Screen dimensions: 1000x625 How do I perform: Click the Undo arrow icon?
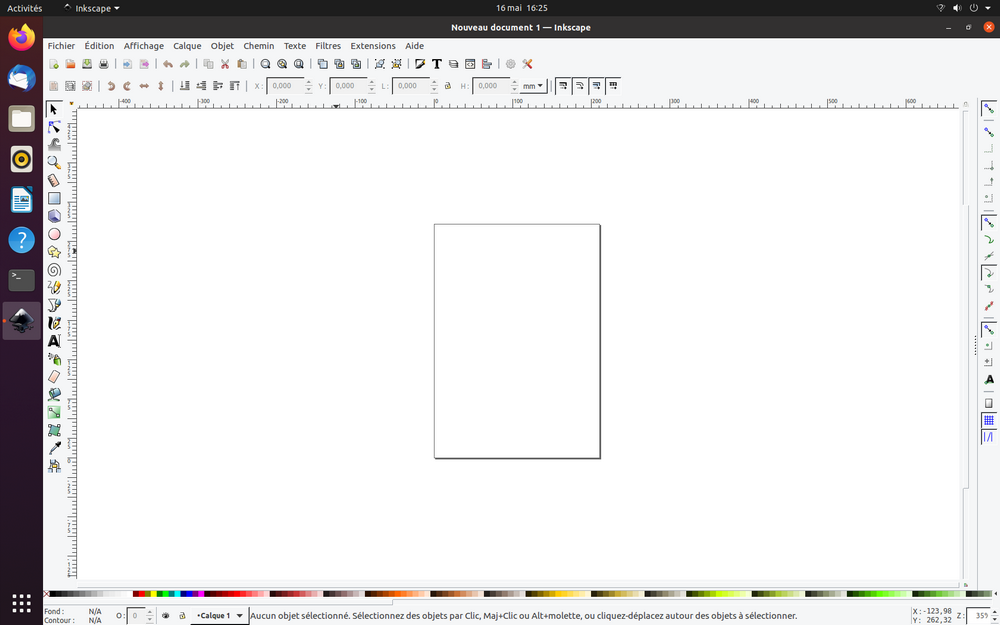[x=168, y=64]
